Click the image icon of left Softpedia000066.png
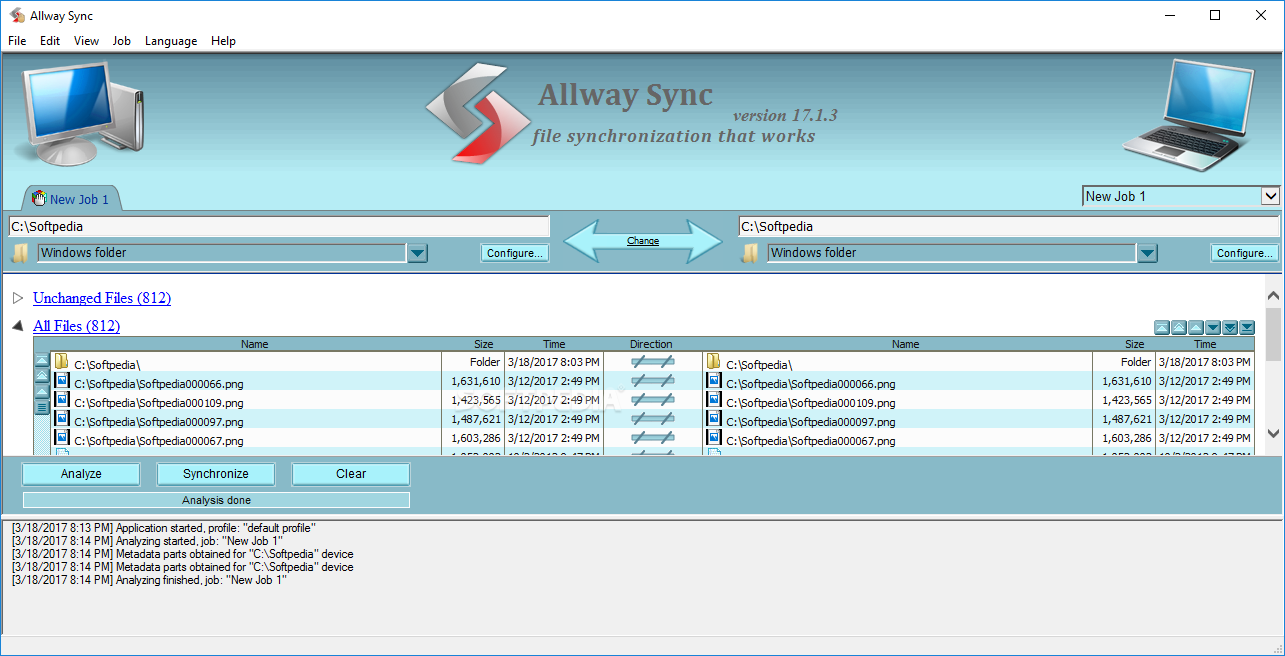The height and width of the screenshot is (656, 1285). (61, 380)
